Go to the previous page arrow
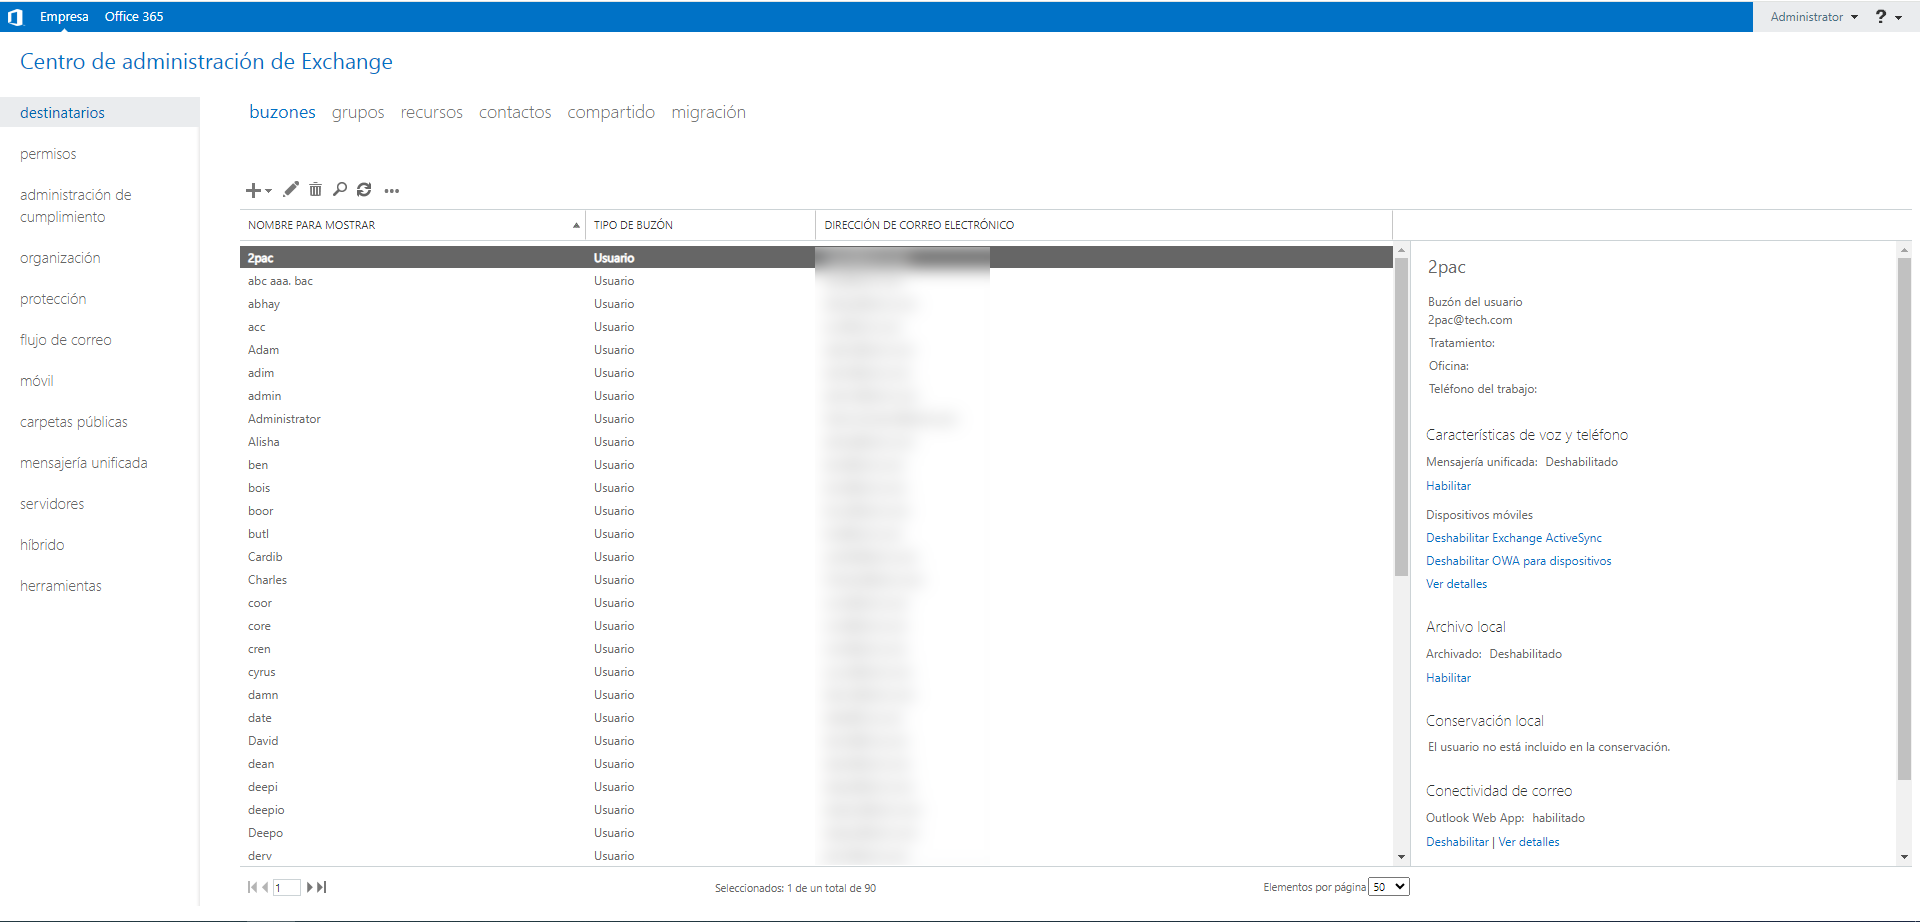 (265, 887)
